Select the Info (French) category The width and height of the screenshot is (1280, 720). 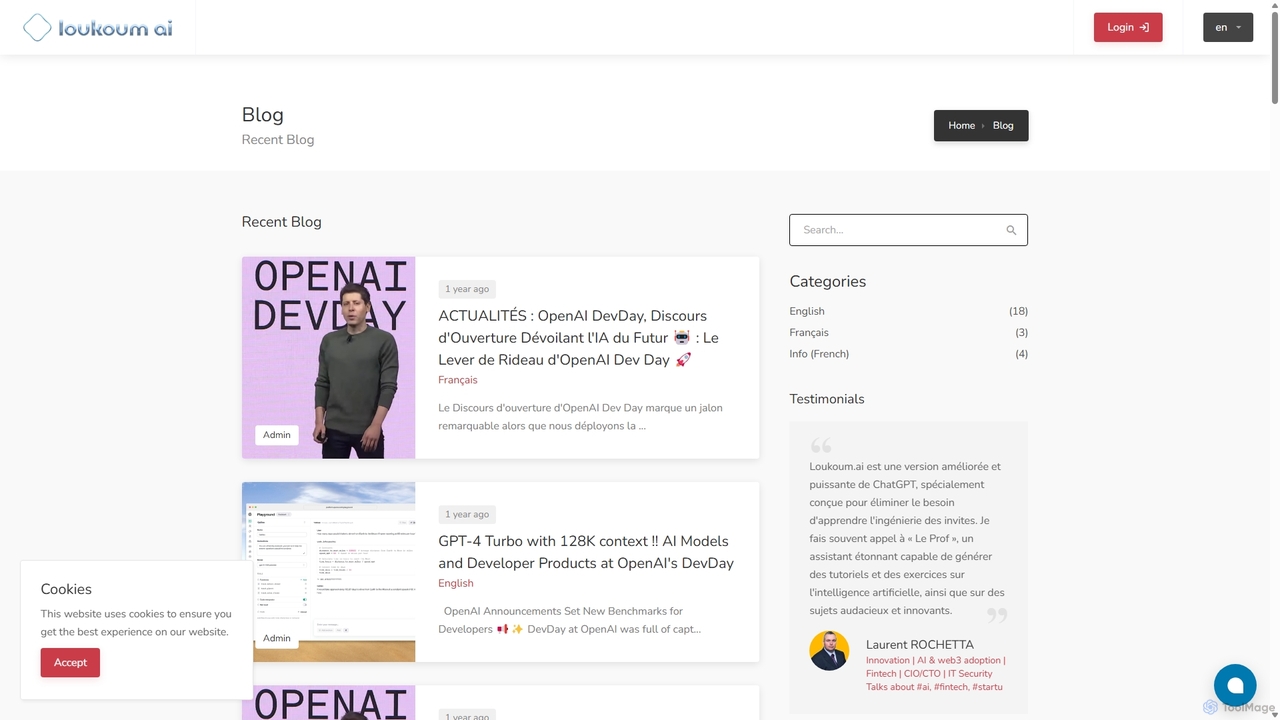tap(819, 354)
